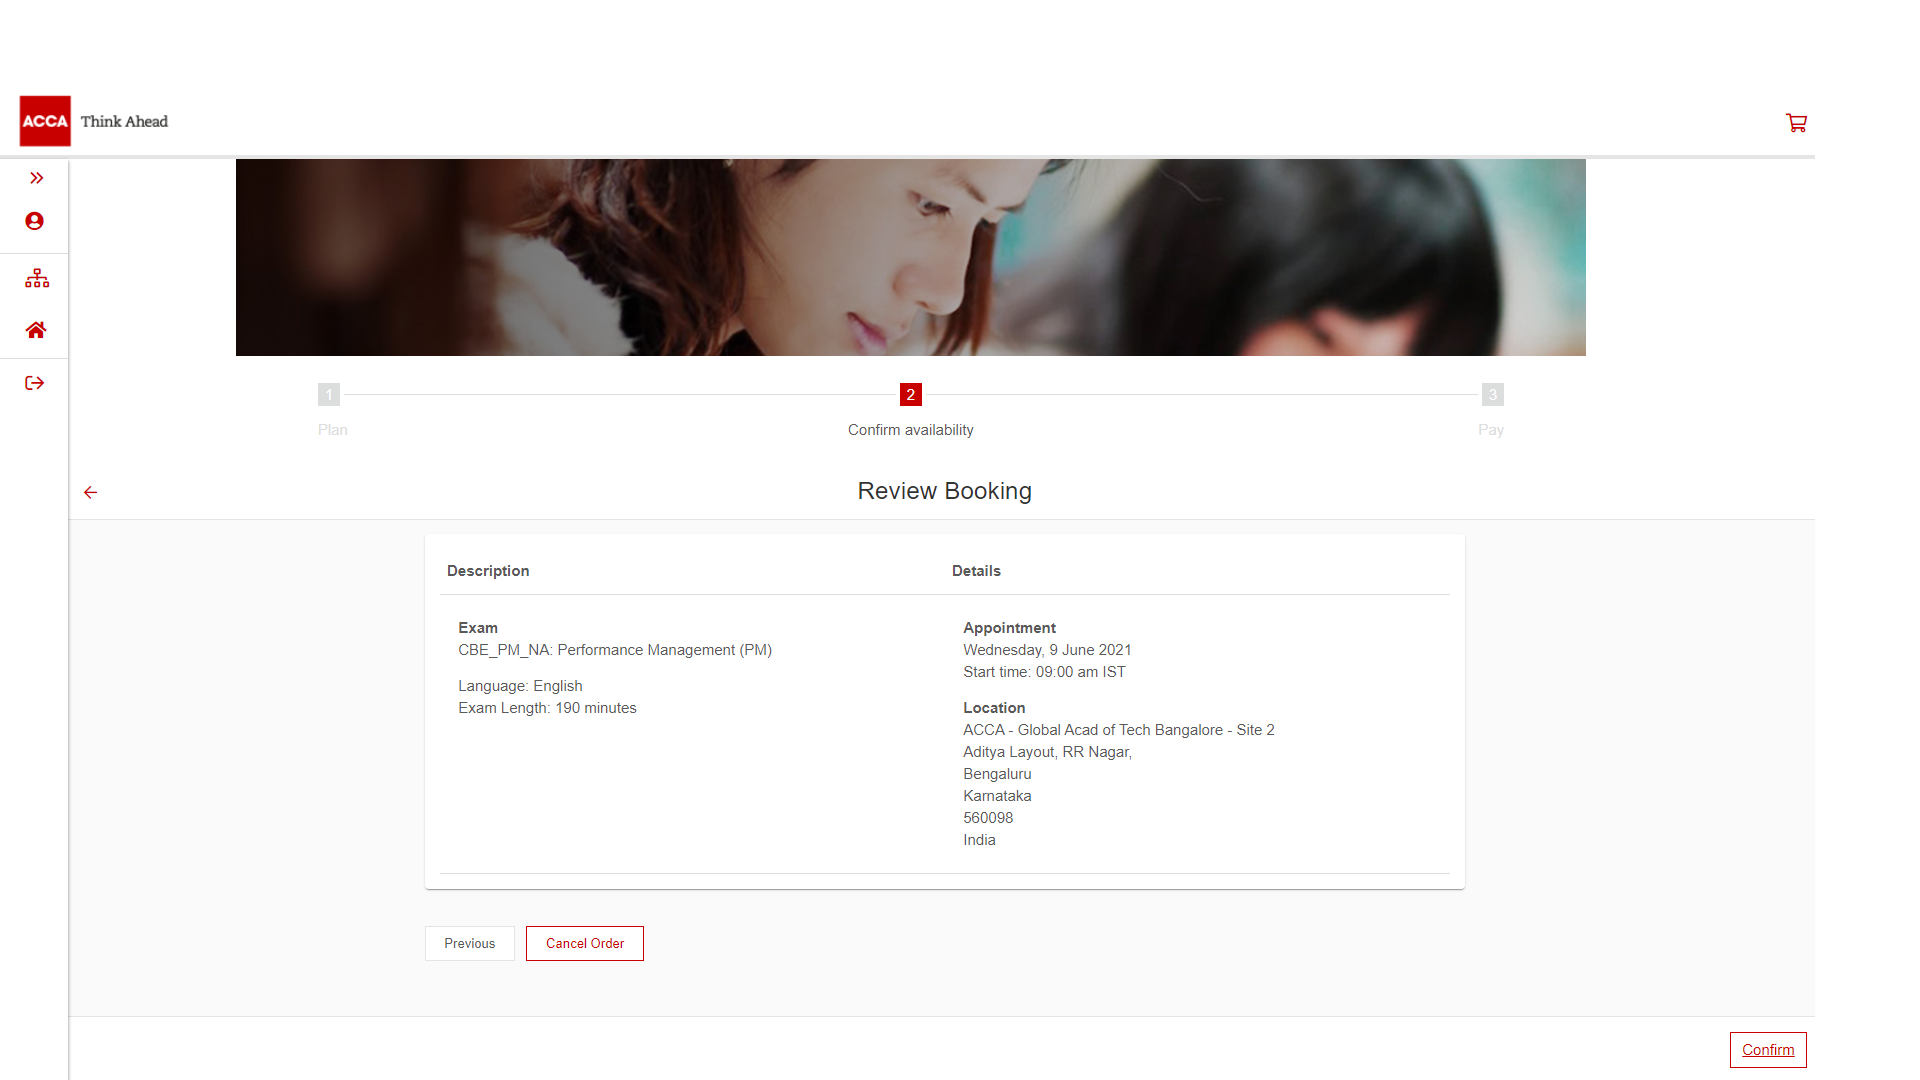Open the sitemap hierarchy icon in sidebar

37,278
